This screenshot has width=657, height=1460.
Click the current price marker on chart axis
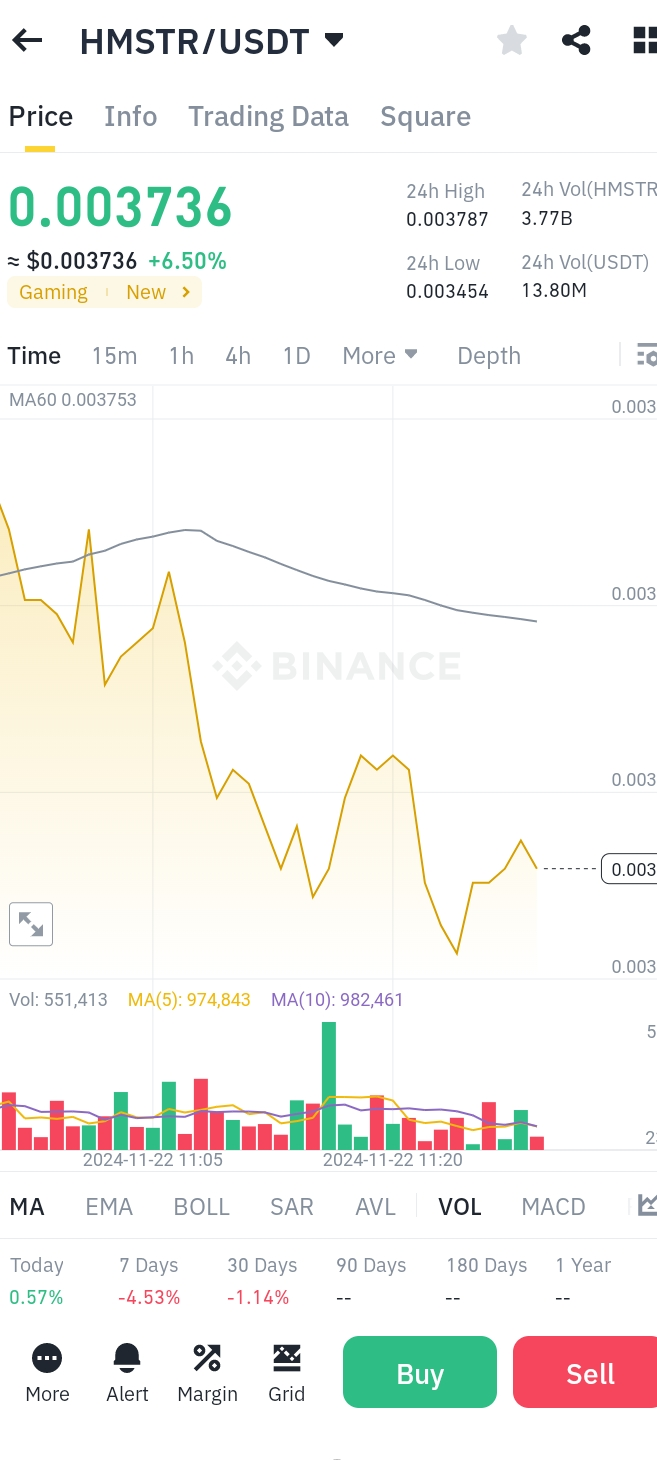point(630,869)
